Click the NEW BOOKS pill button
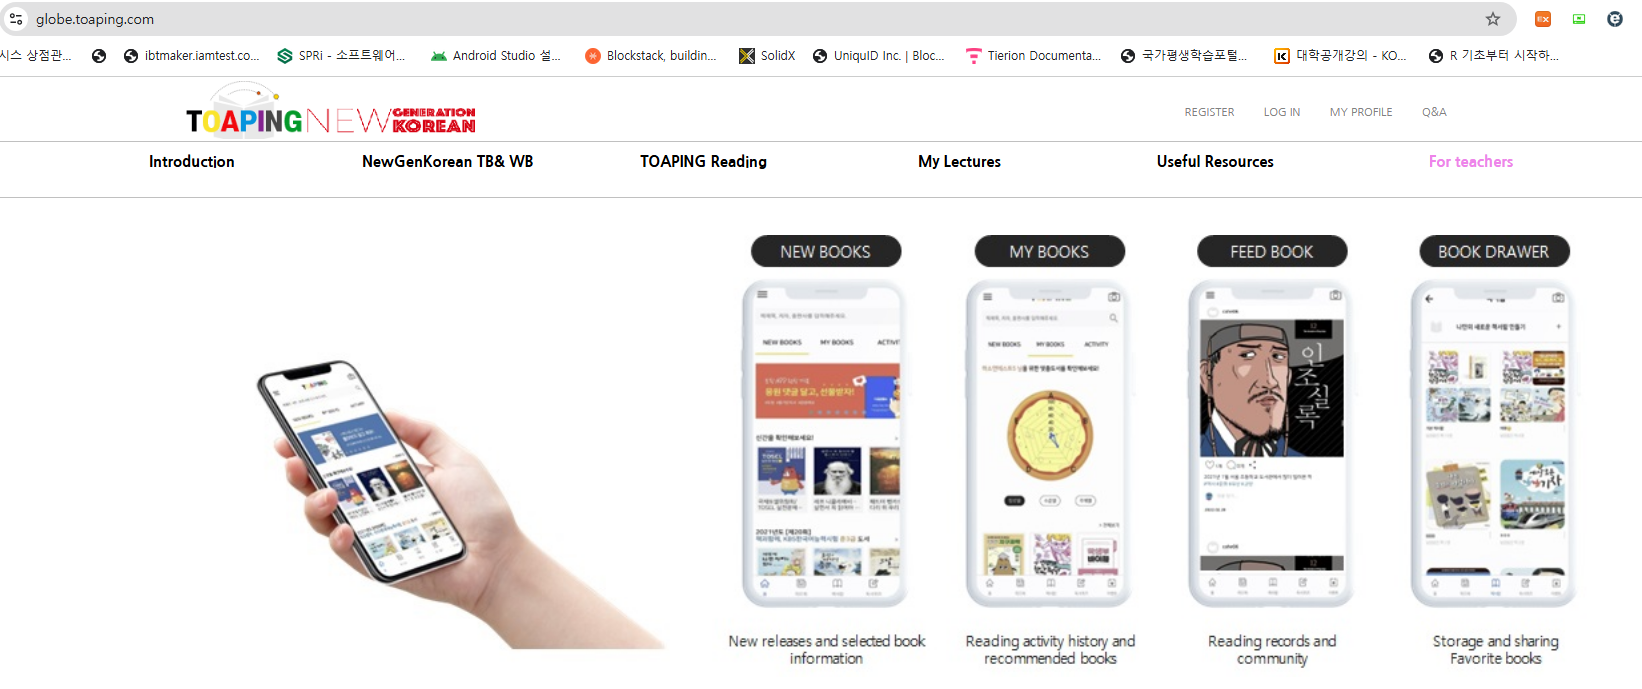The image size is (1642, 689). click(x=826, y=252)
